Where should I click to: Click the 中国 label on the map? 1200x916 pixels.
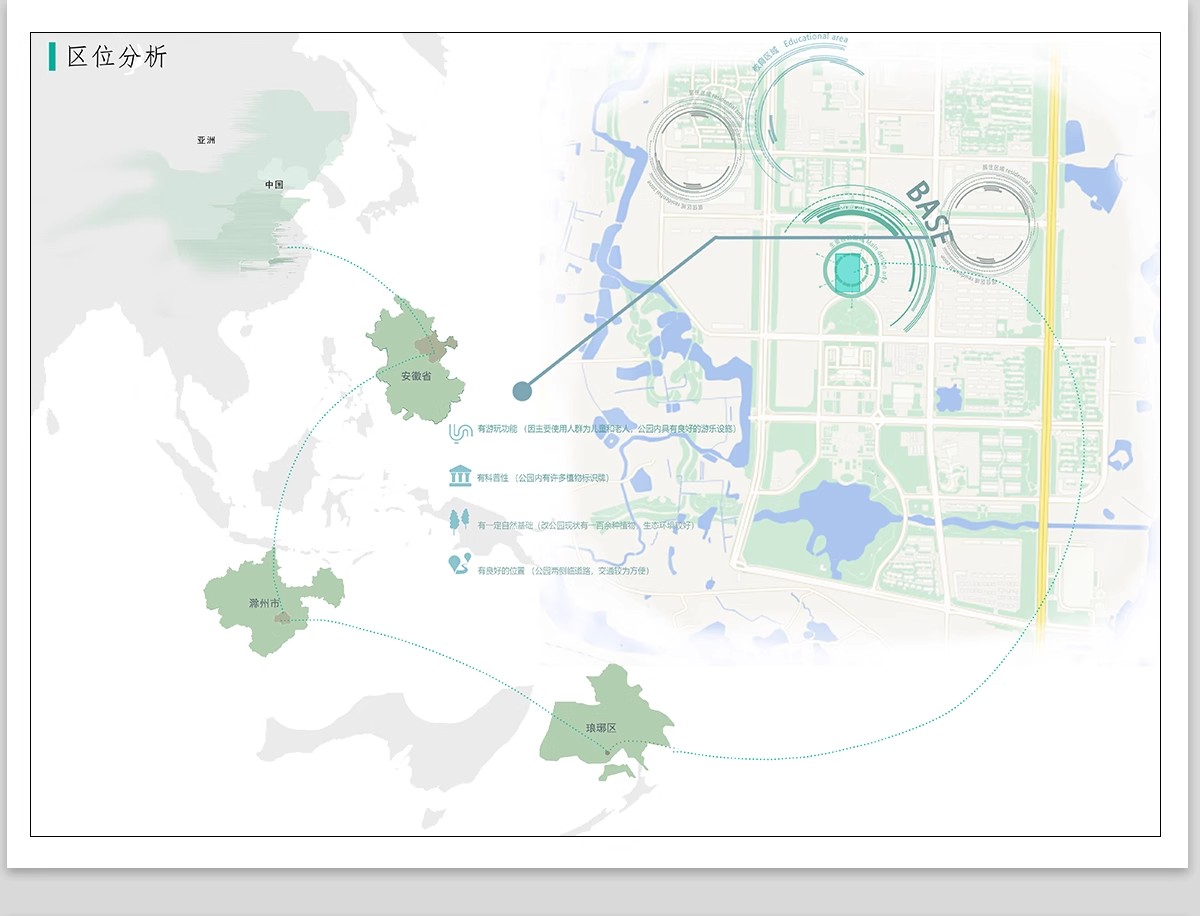(274, 185)
